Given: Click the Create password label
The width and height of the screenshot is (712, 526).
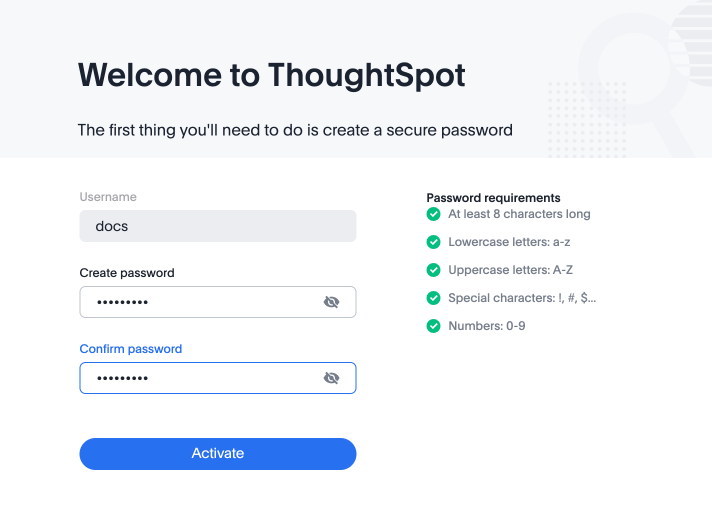Looking at the screenshot, I should pyautogui.click(x=127, y=273).
